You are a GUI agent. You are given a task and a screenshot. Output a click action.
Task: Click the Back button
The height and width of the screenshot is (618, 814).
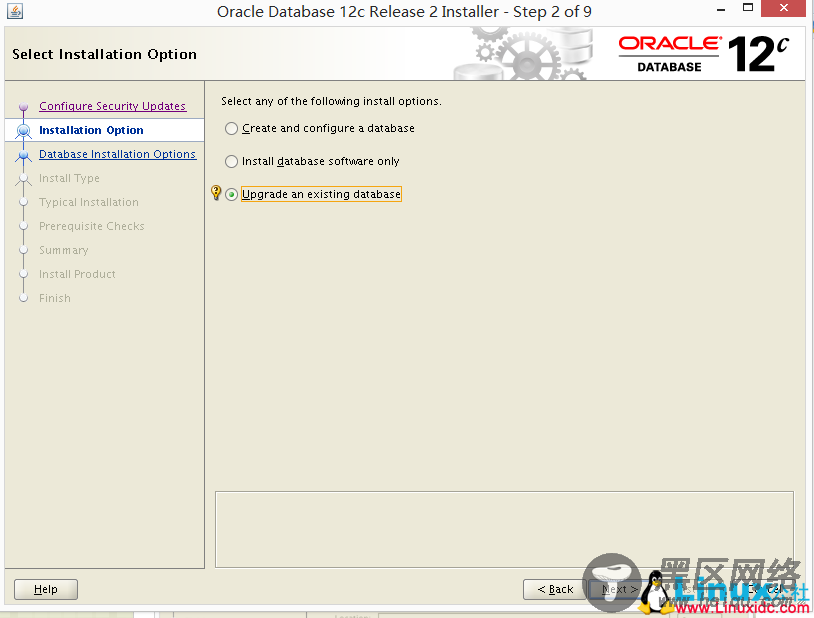(555, 589)
